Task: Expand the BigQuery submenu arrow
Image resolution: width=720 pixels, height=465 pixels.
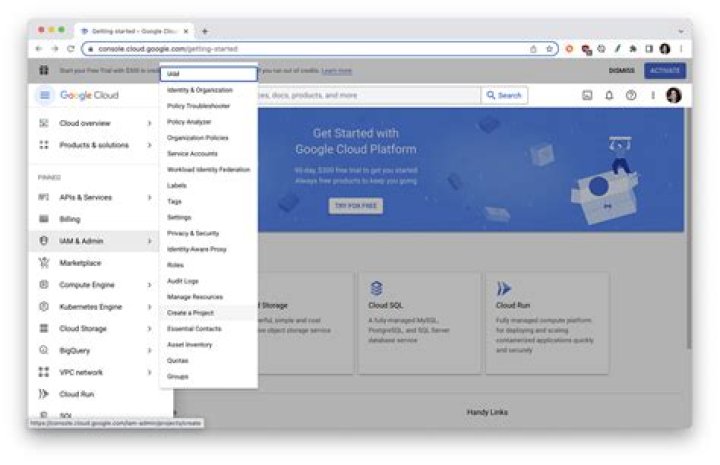Action: click(149, 350)
